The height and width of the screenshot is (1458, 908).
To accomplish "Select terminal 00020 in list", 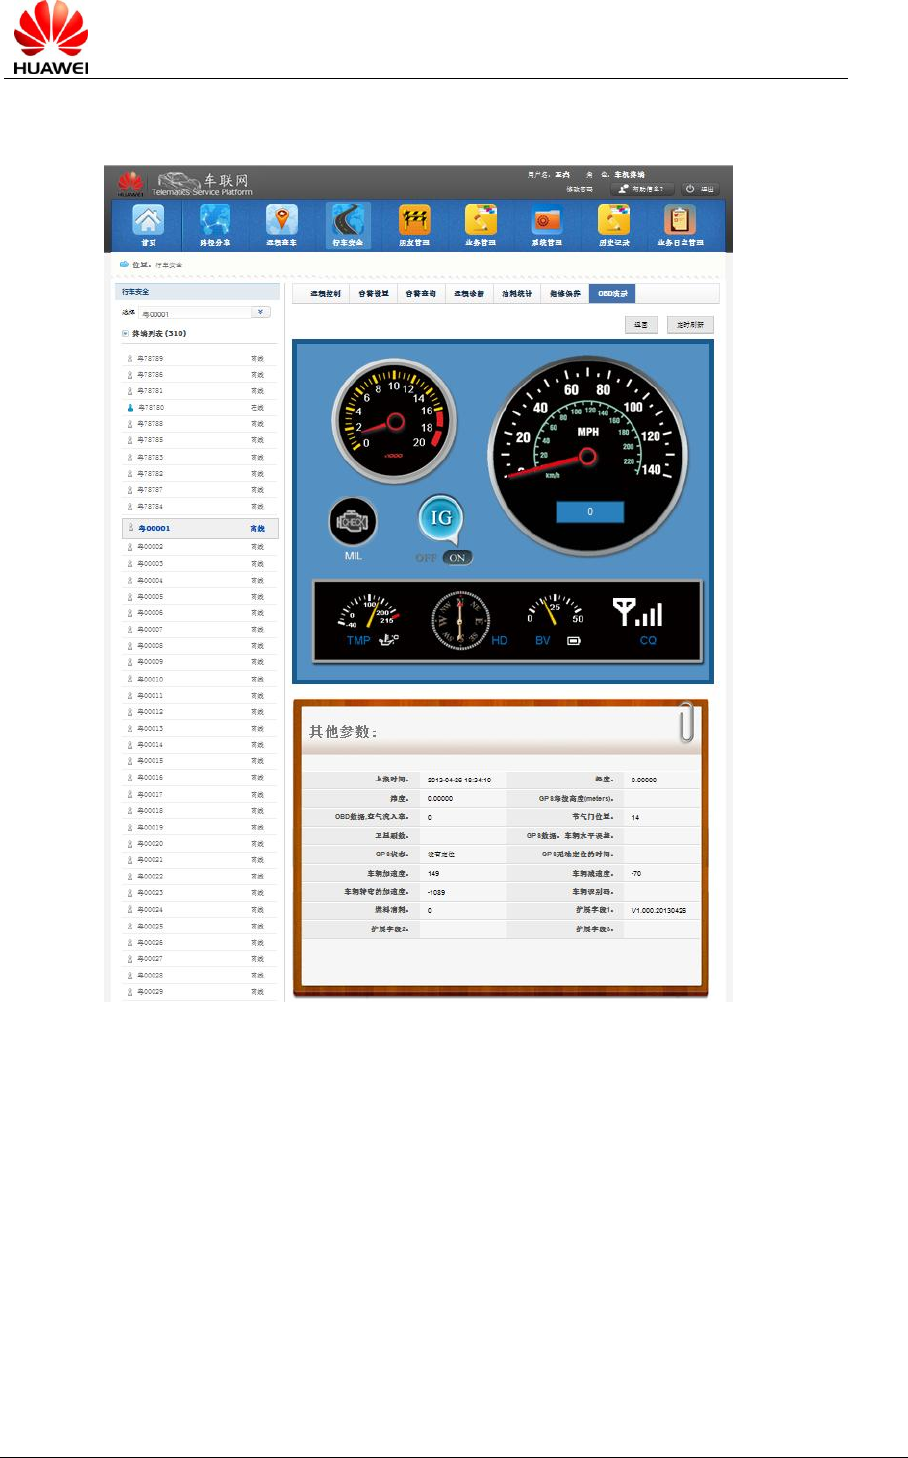I will click(x=200, y=844).
